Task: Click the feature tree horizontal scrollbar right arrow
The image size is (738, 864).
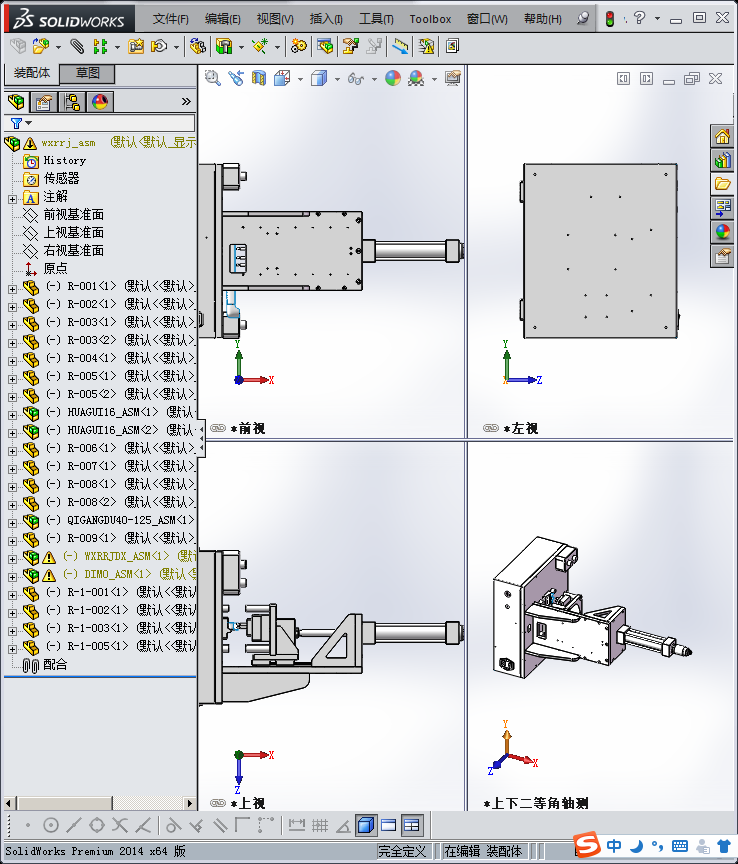Action: [x=189, y=803]
